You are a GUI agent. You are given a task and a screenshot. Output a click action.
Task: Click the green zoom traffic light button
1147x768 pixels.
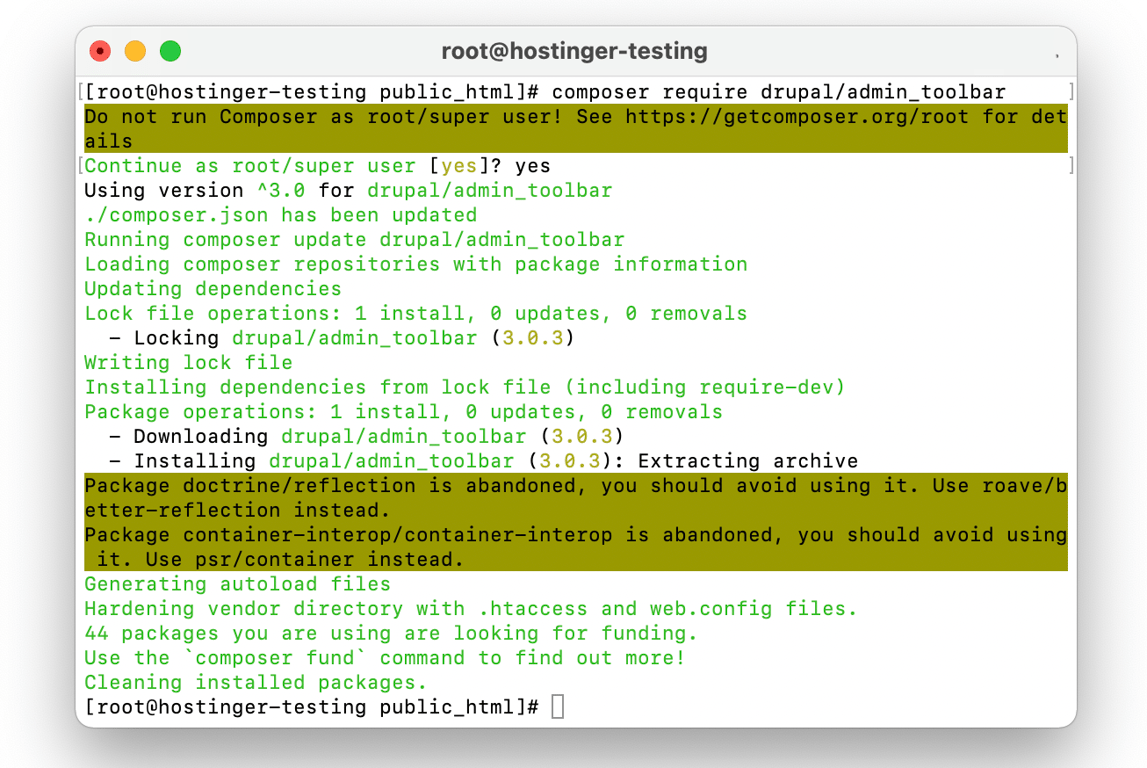point(170,49)
